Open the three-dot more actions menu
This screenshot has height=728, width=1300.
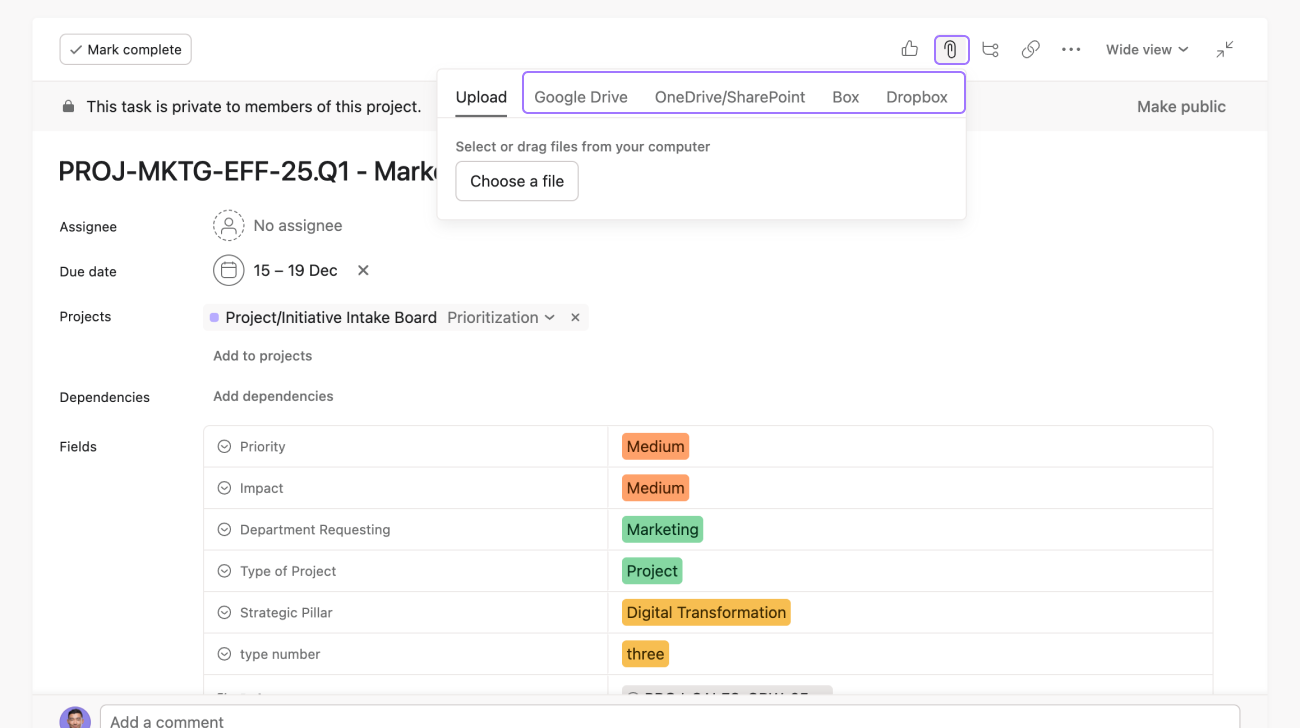(x=1071, y=49)
